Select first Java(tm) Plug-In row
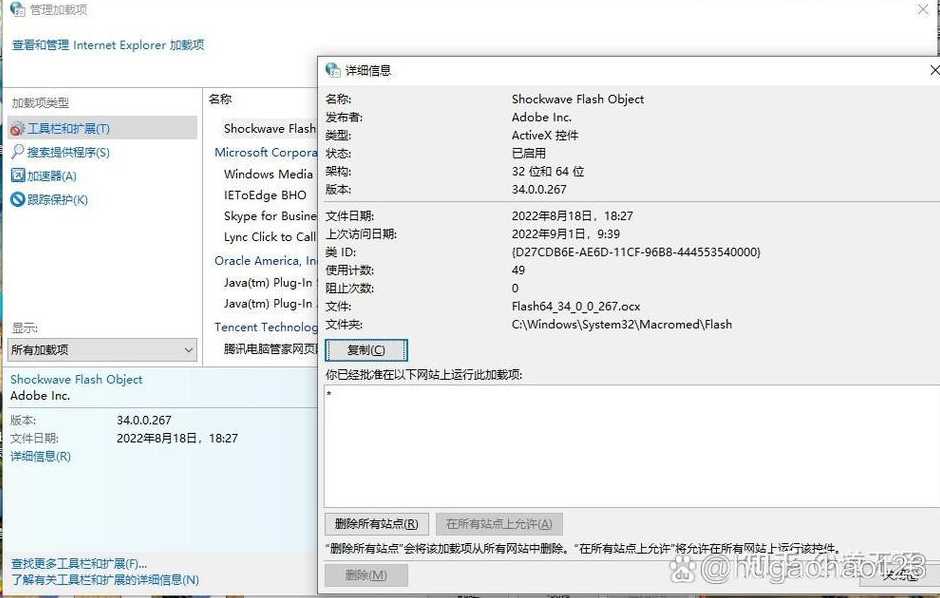Screen dimensions: 940x598 pos(269,282)
